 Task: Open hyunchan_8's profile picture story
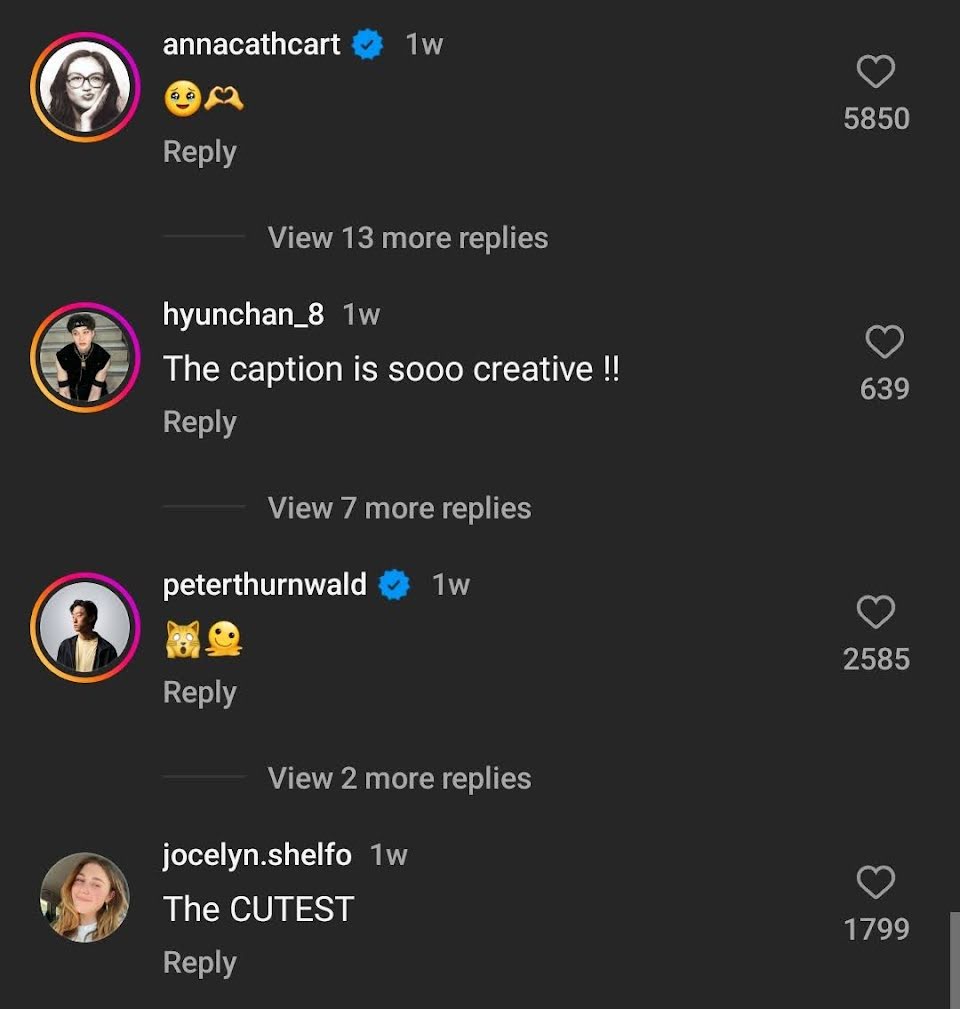(x=84, y=357)
